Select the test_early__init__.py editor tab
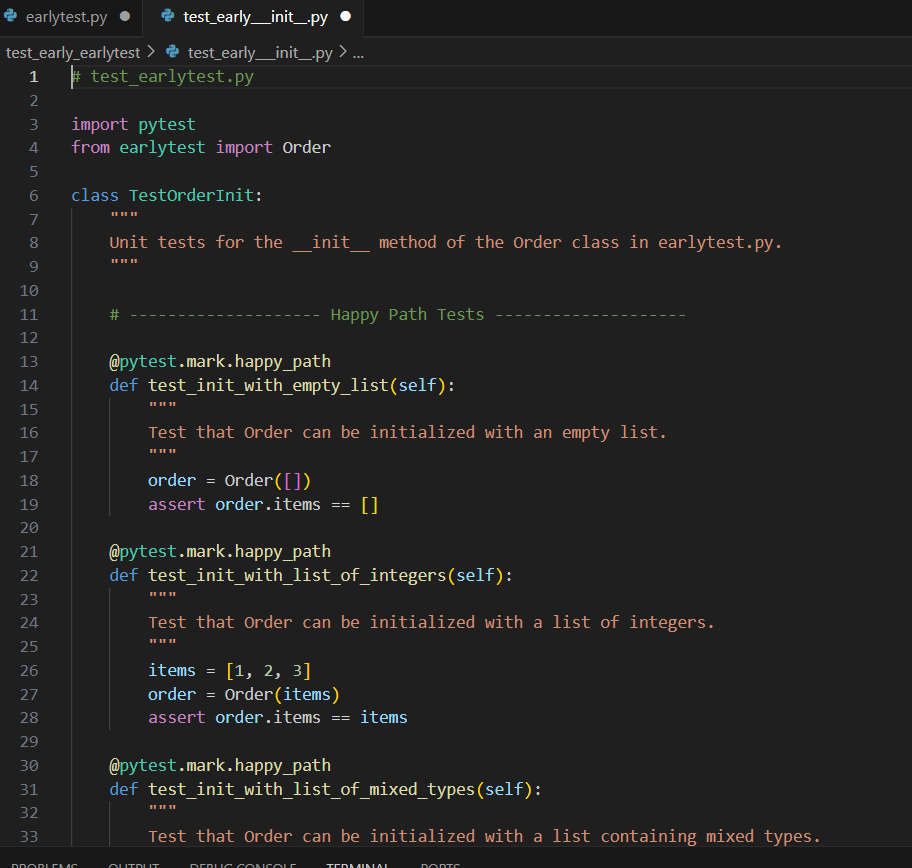912x868 pixels. point(255,17)
